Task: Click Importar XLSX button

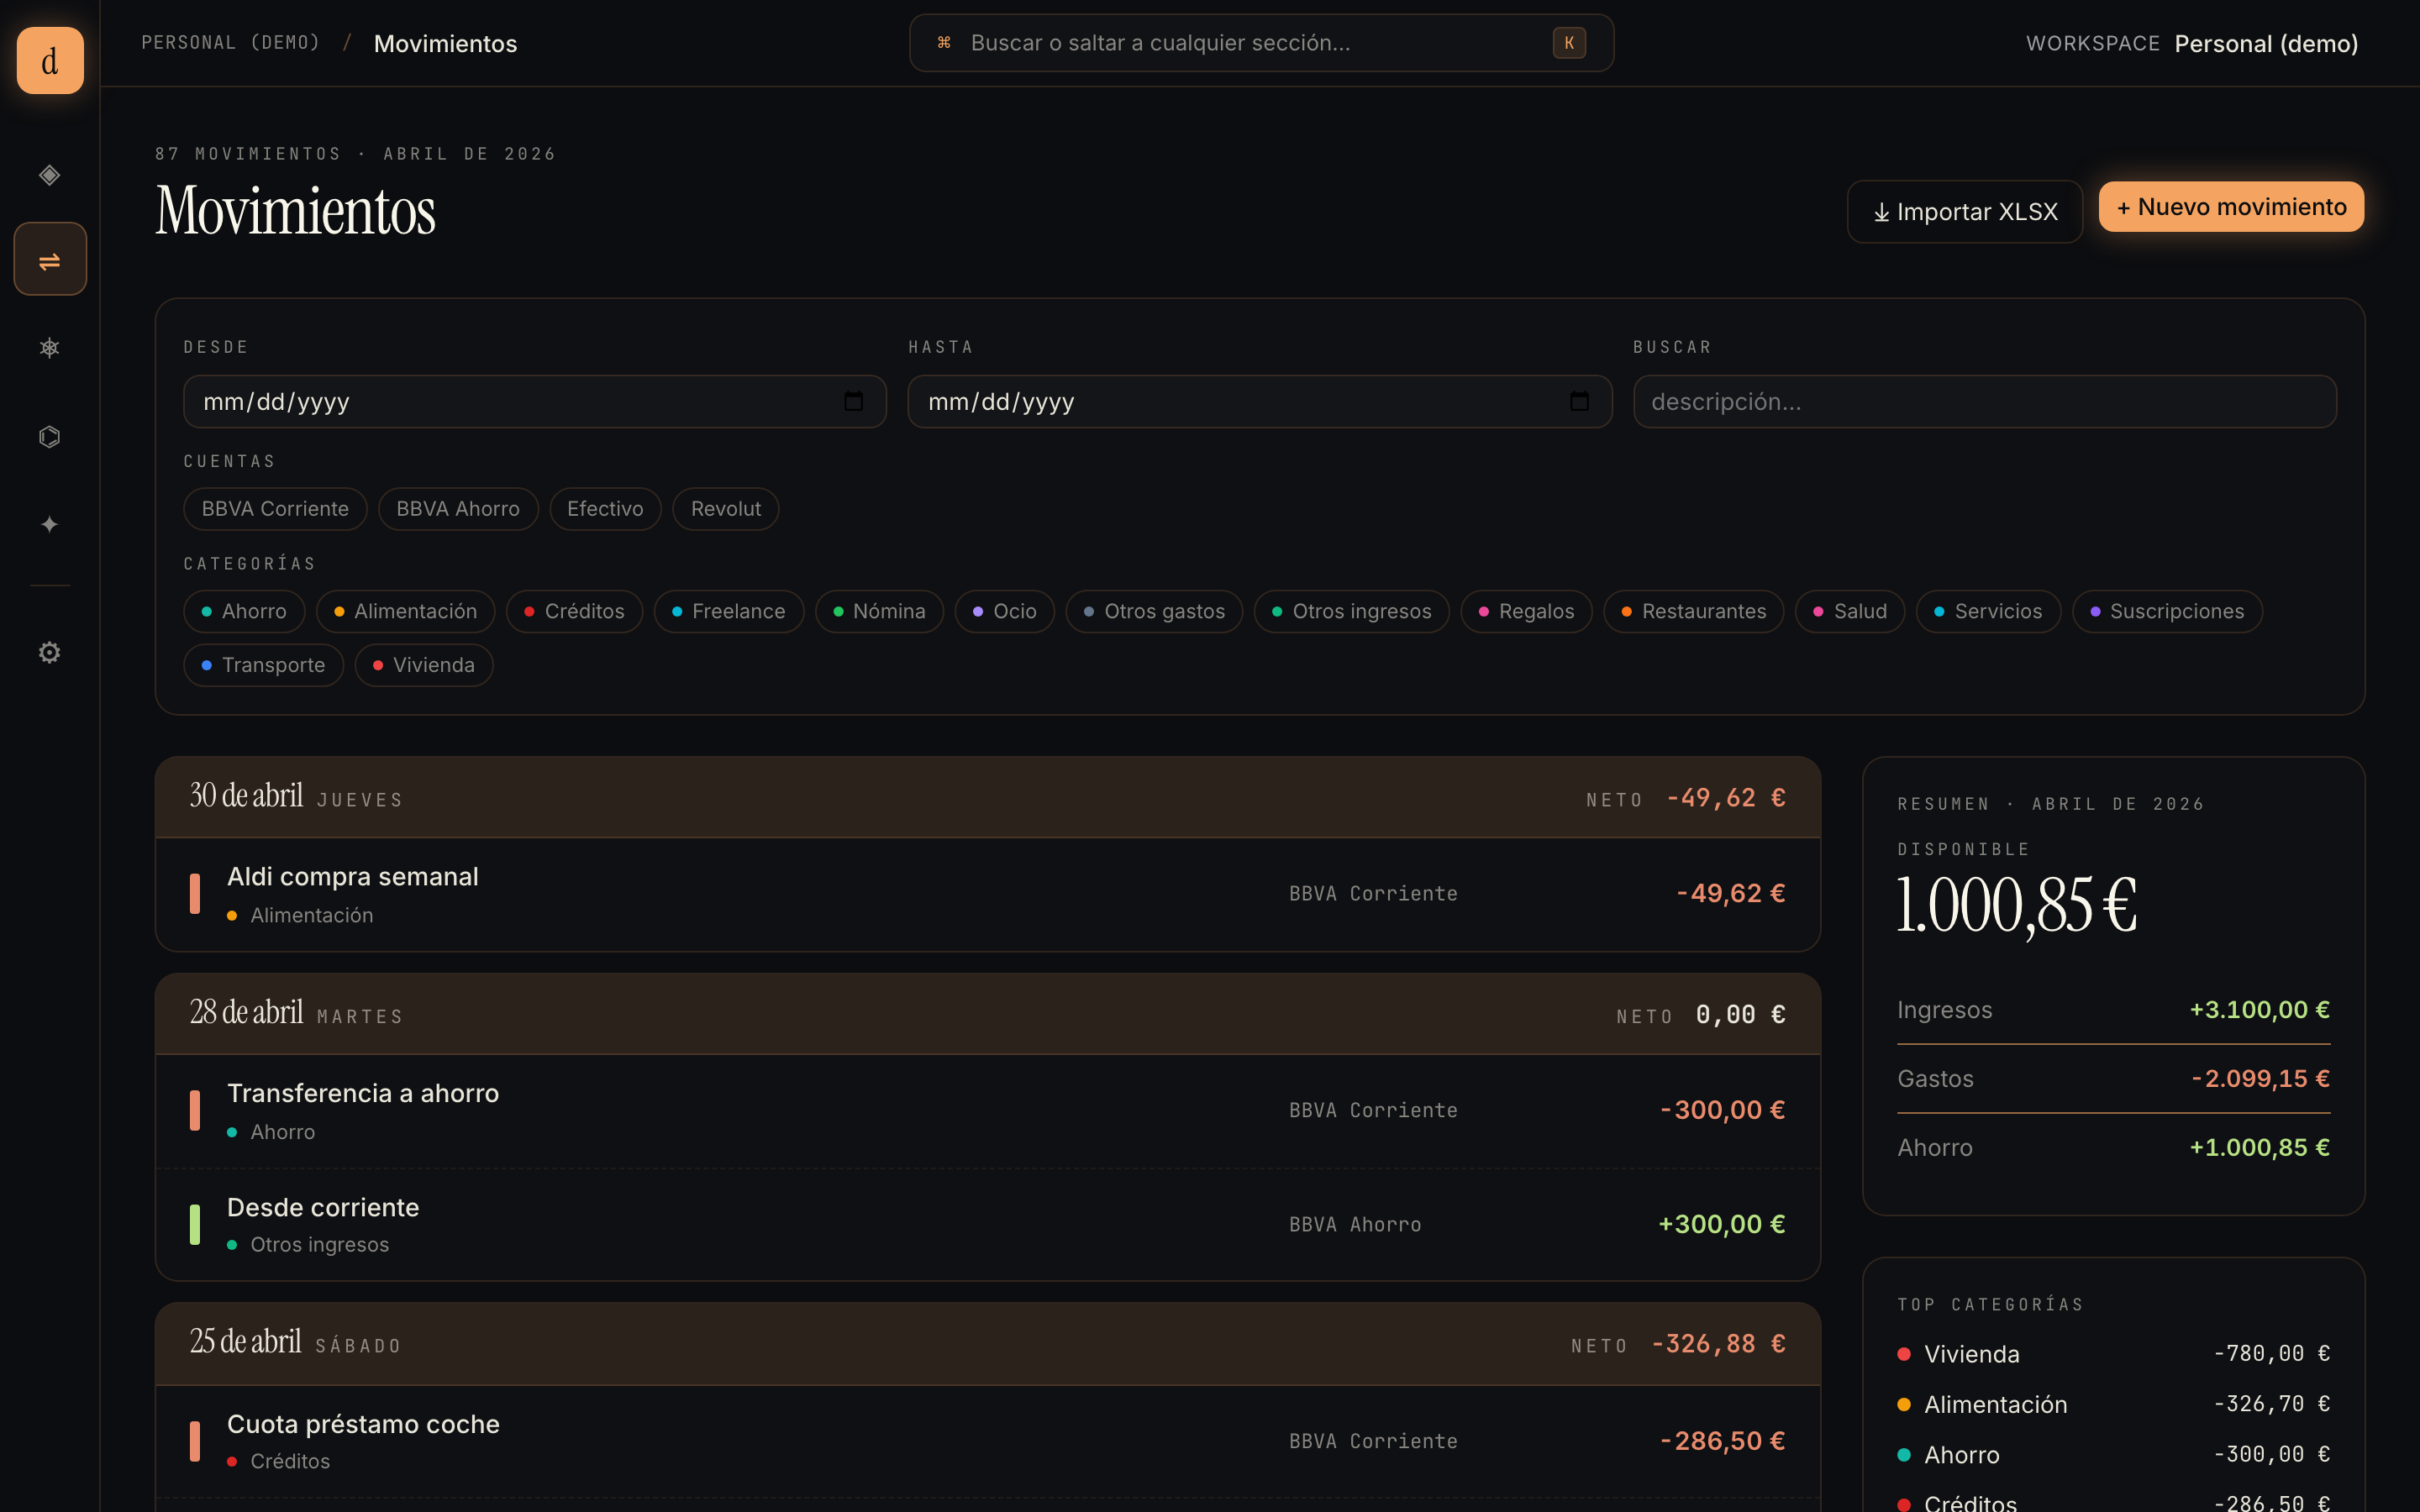Action: coord(1964,212)
